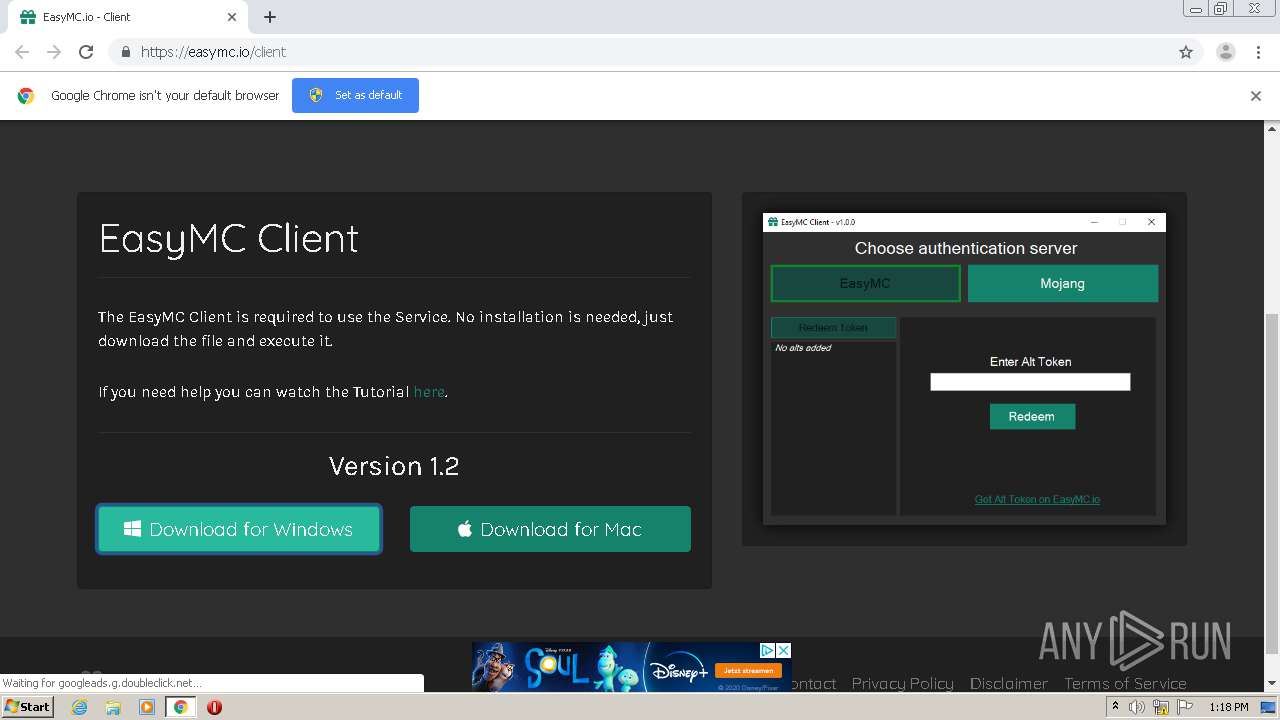This screenshot has width=1280, height=720.
Task: Click the Show desktop button
Action: [x=1268, y=707]
